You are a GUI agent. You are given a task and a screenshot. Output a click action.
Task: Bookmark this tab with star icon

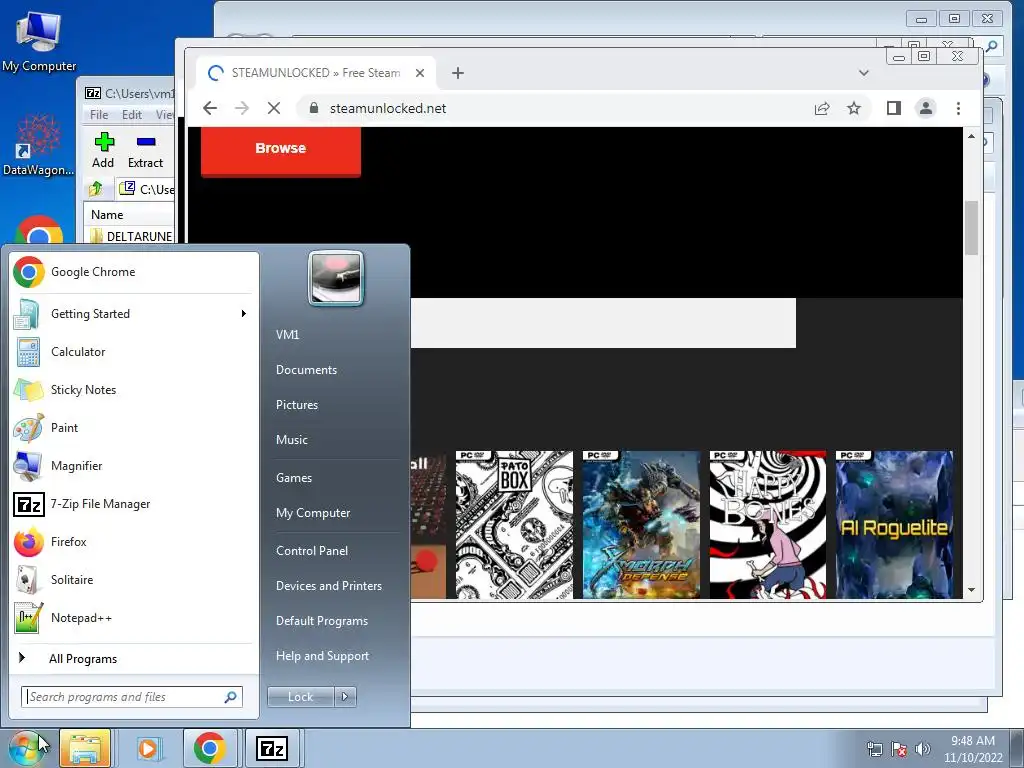pyautogui.click(x=854, y=108)
